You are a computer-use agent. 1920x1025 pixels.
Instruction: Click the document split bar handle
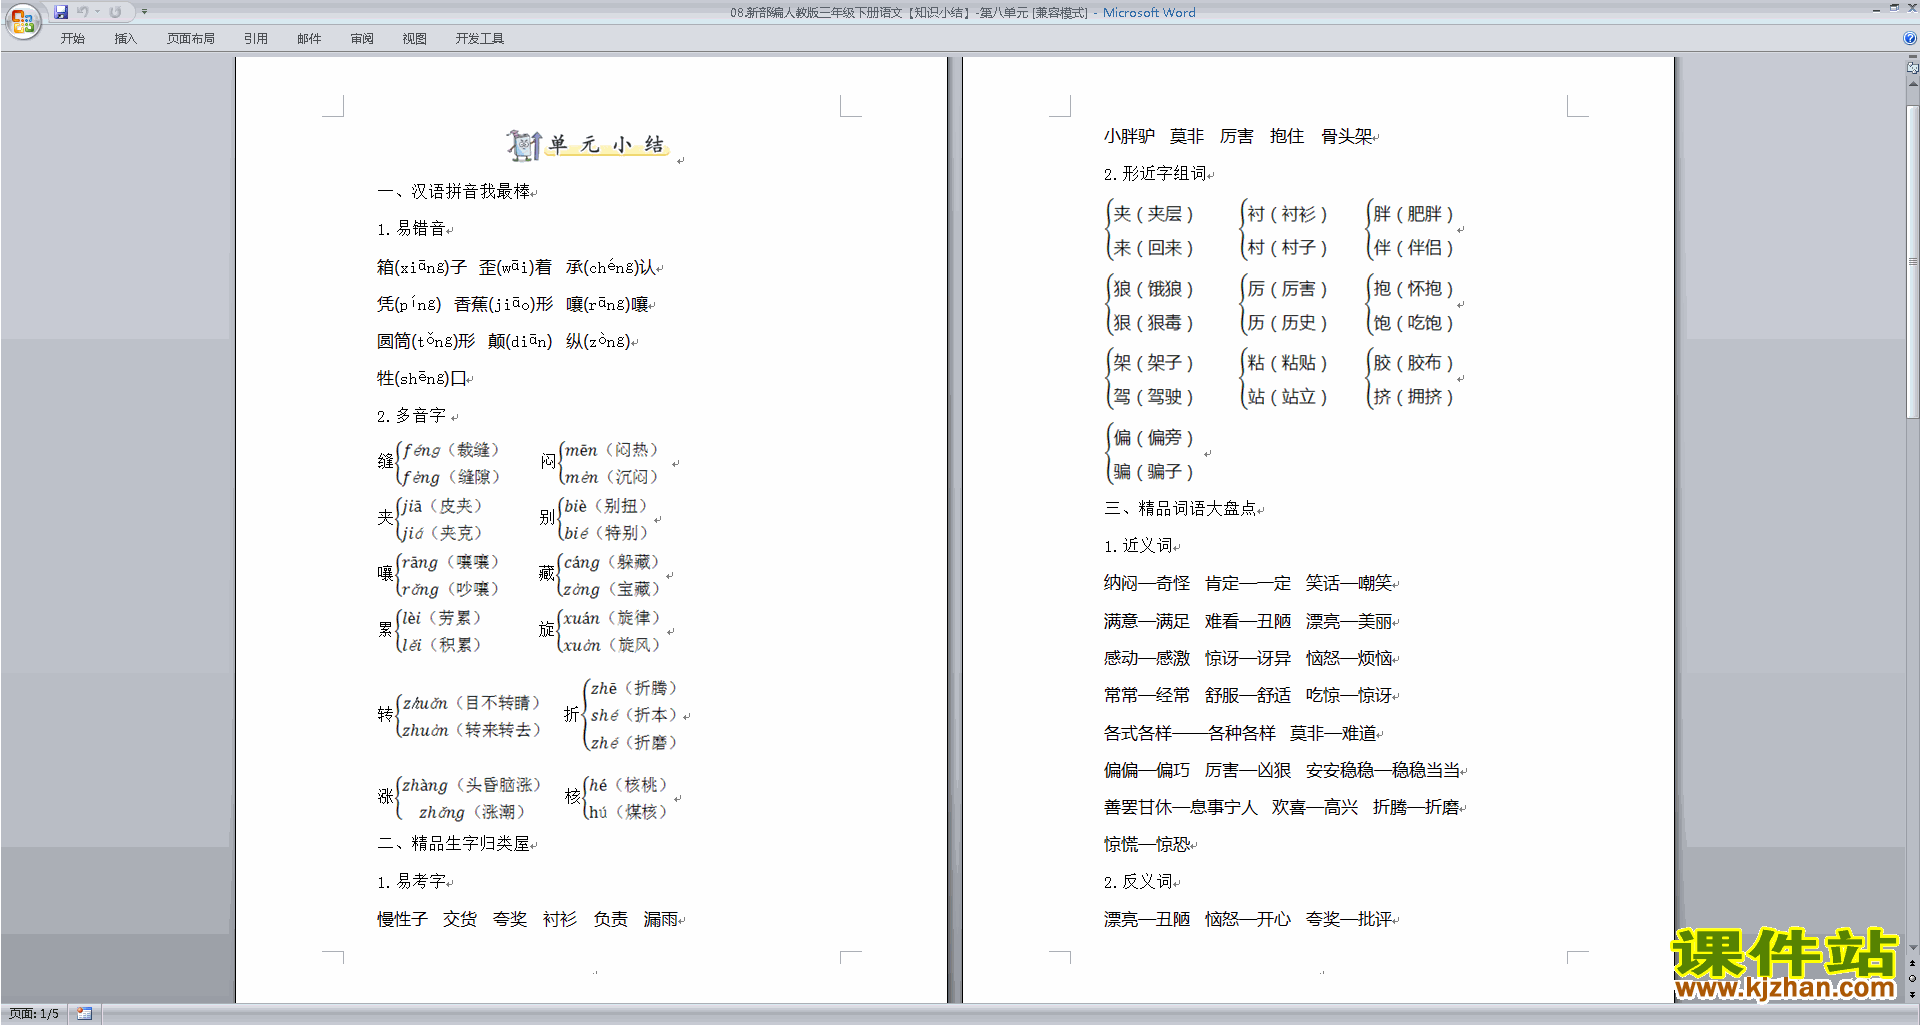point(1913,57)
